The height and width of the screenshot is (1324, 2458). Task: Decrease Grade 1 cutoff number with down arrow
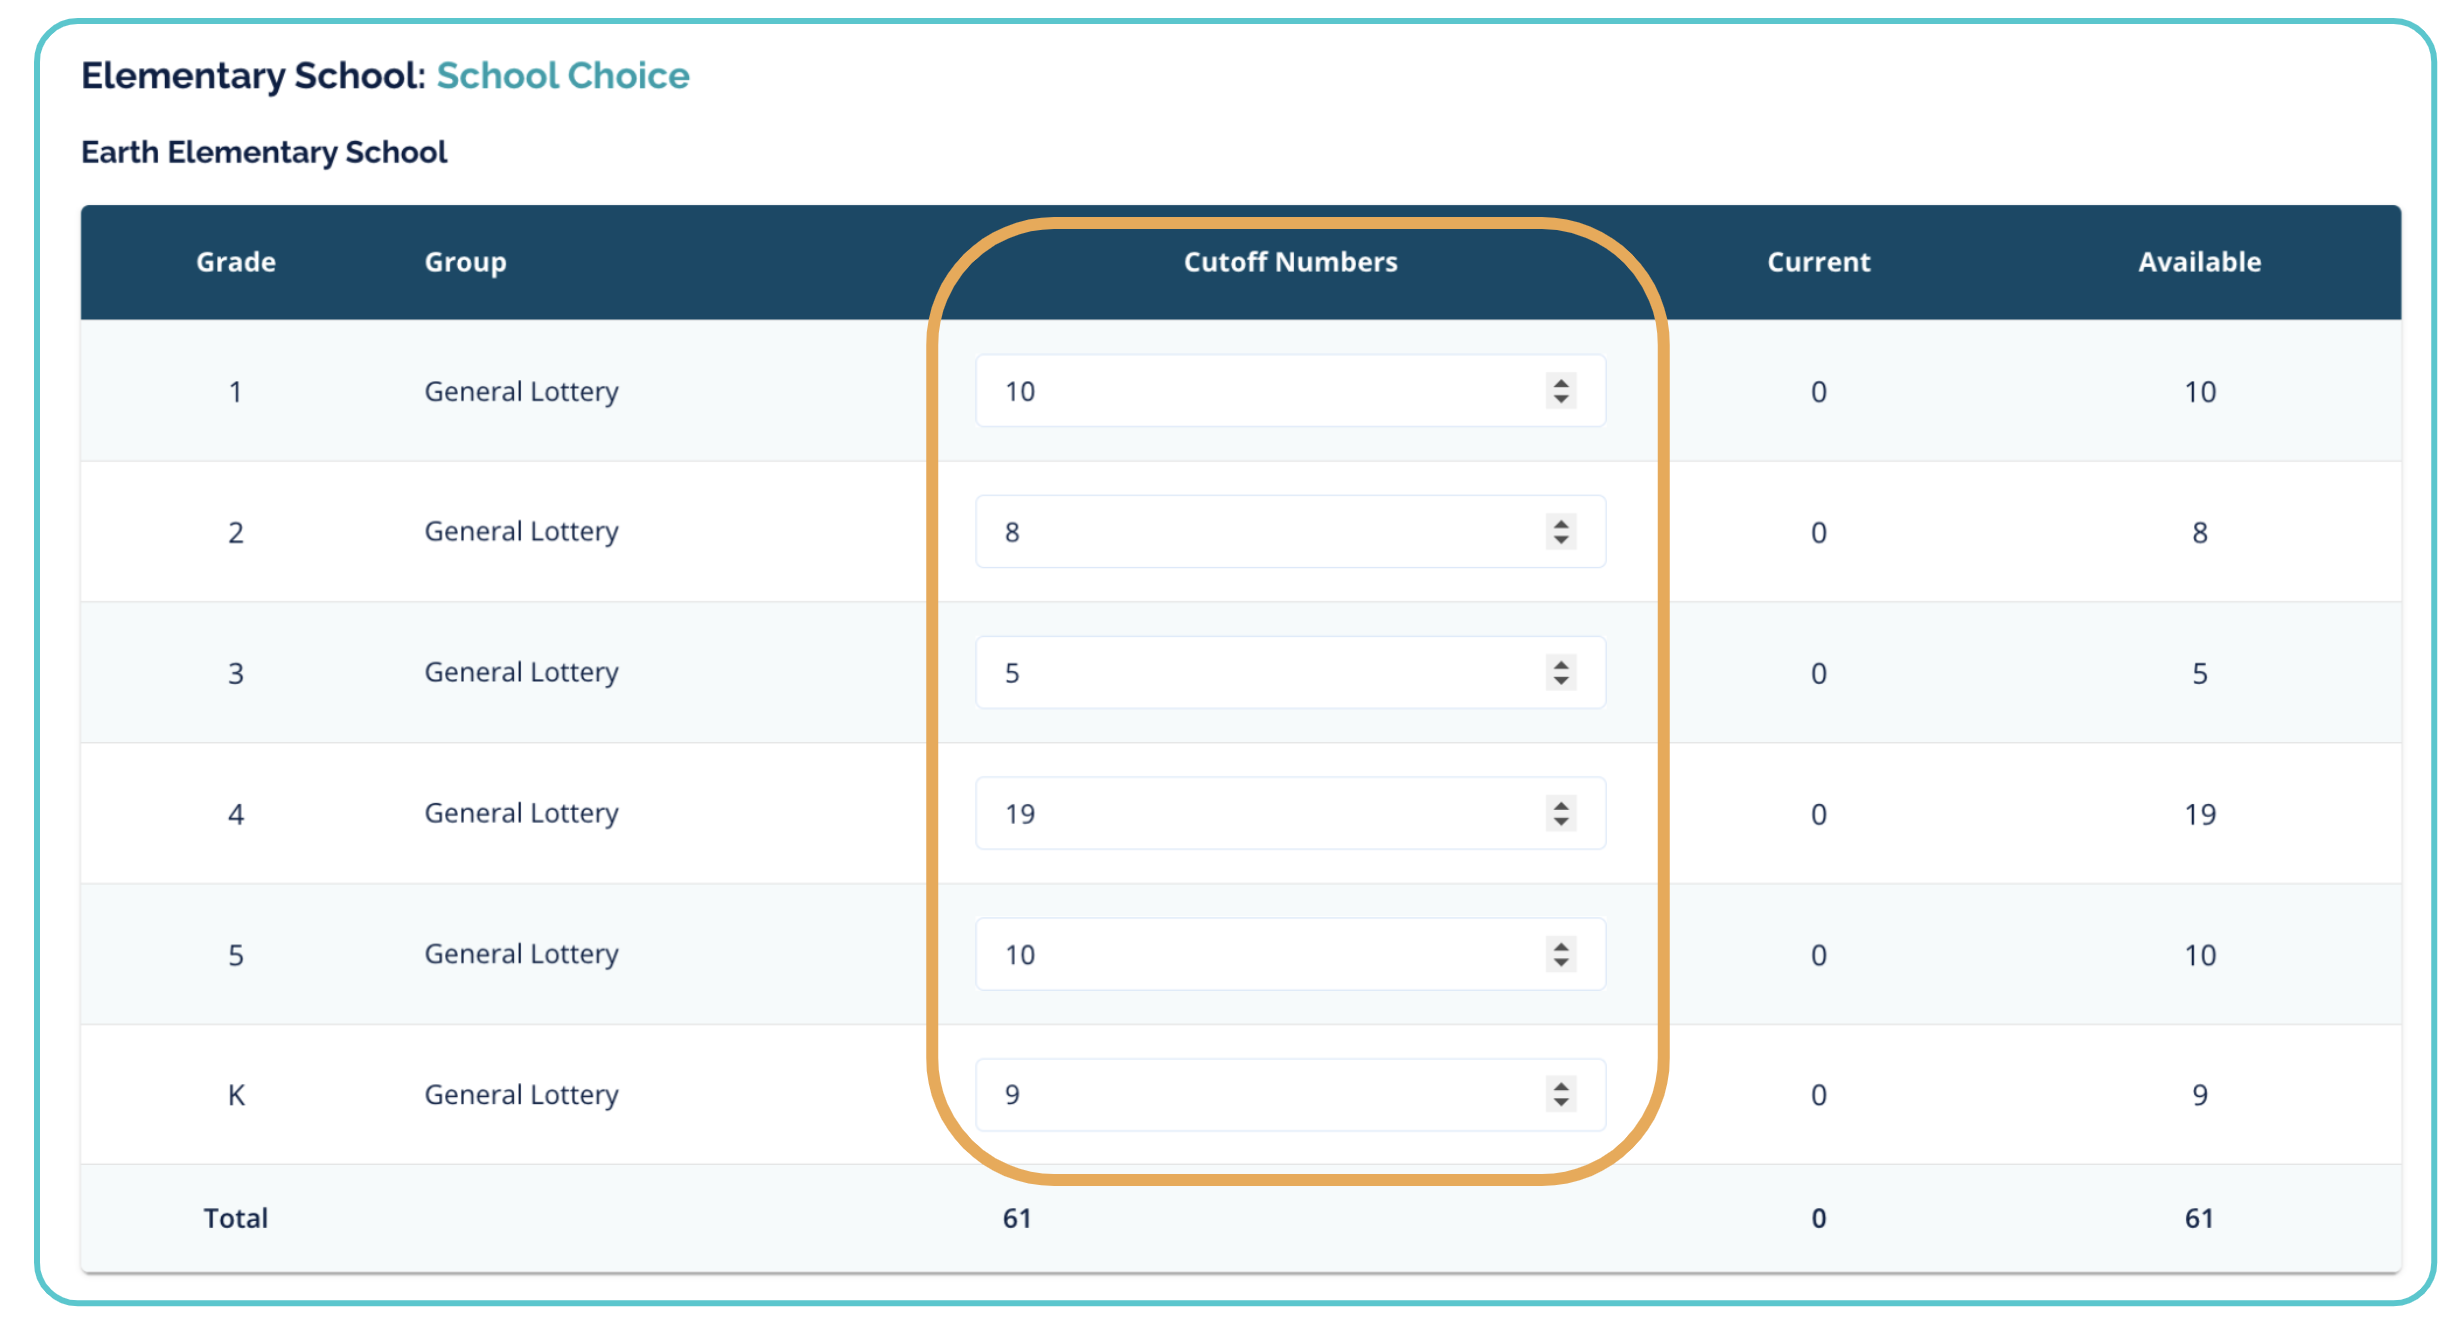pyautogui.click(x=1561, y=400)
